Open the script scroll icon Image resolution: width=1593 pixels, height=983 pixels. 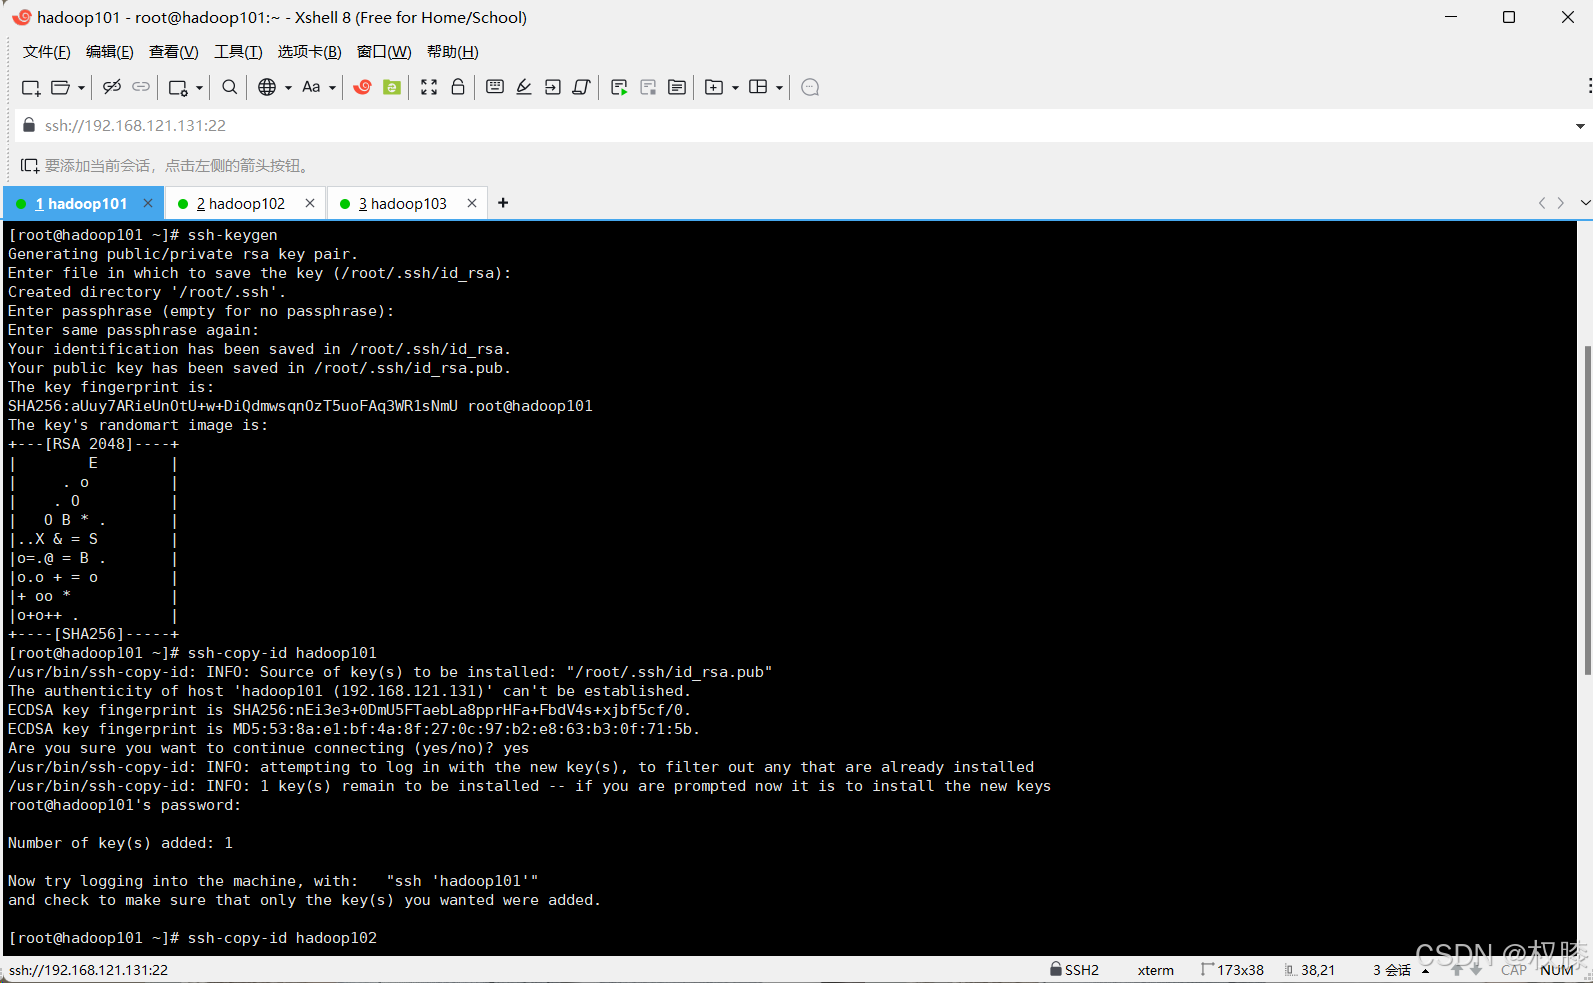click(x=582, y=87)
